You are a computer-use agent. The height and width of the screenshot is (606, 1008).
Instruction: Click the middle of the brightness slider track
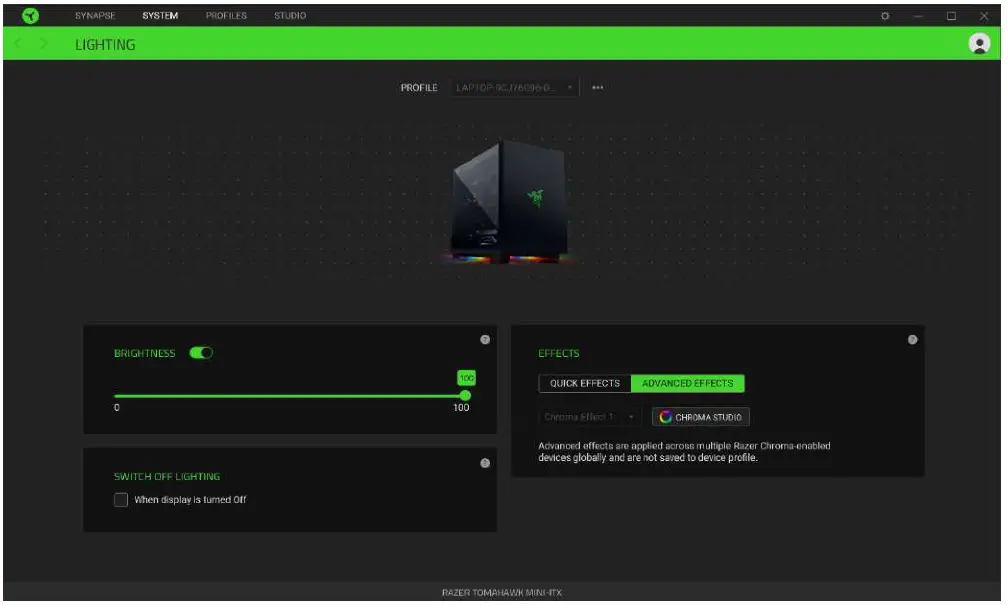point(290,396)
